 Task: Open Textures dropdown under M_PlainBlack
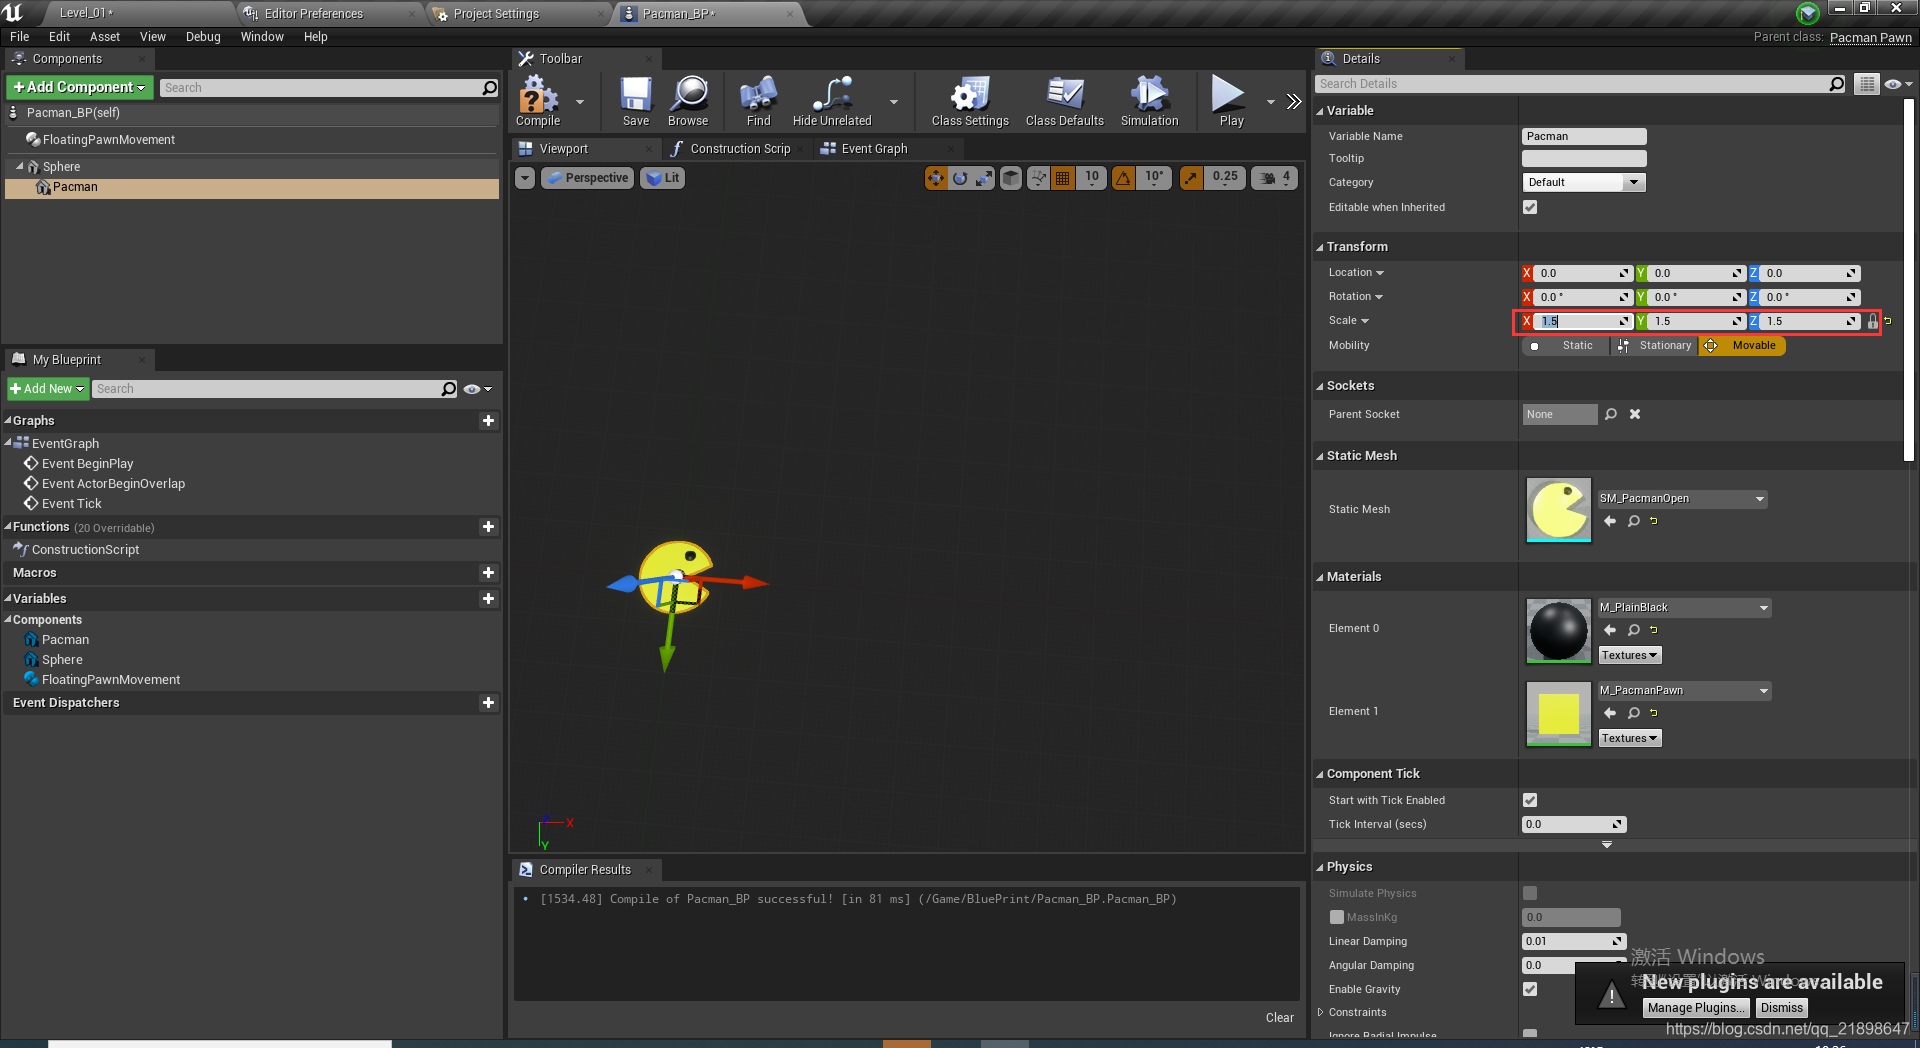[1629, 656]
